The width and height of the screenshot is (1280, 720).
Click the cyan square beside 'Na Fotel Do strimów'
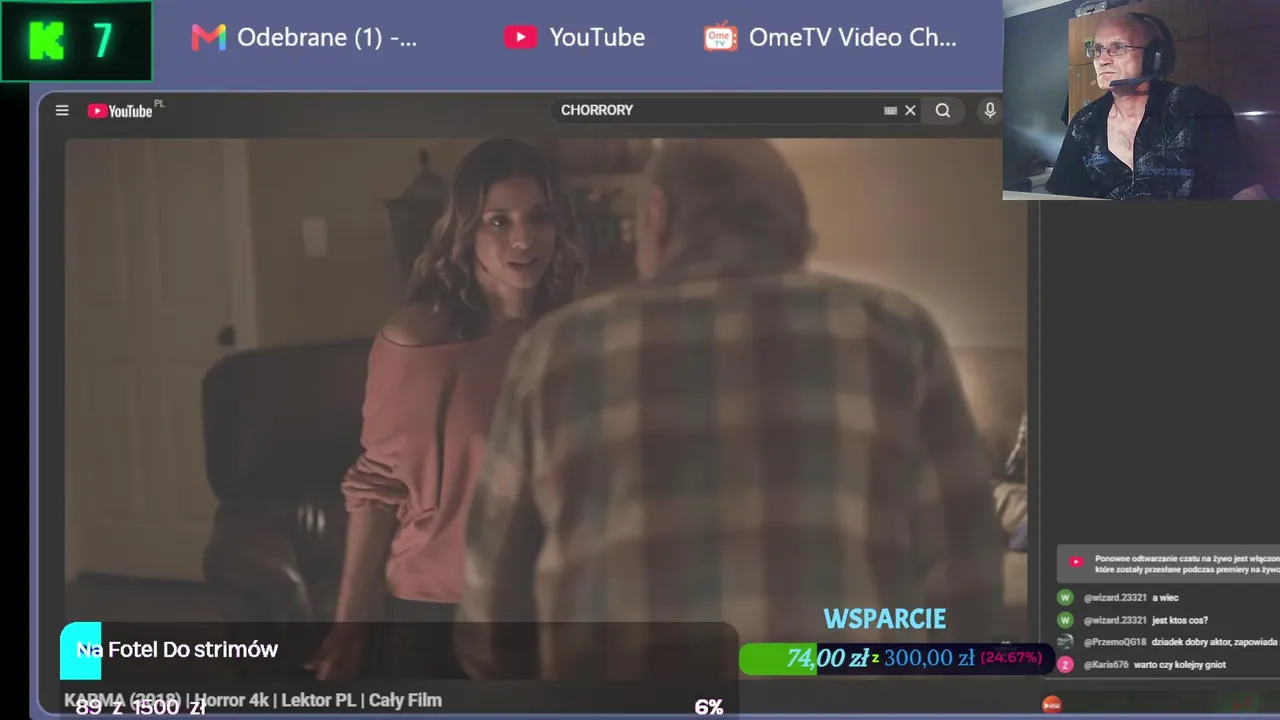(80, 650)
